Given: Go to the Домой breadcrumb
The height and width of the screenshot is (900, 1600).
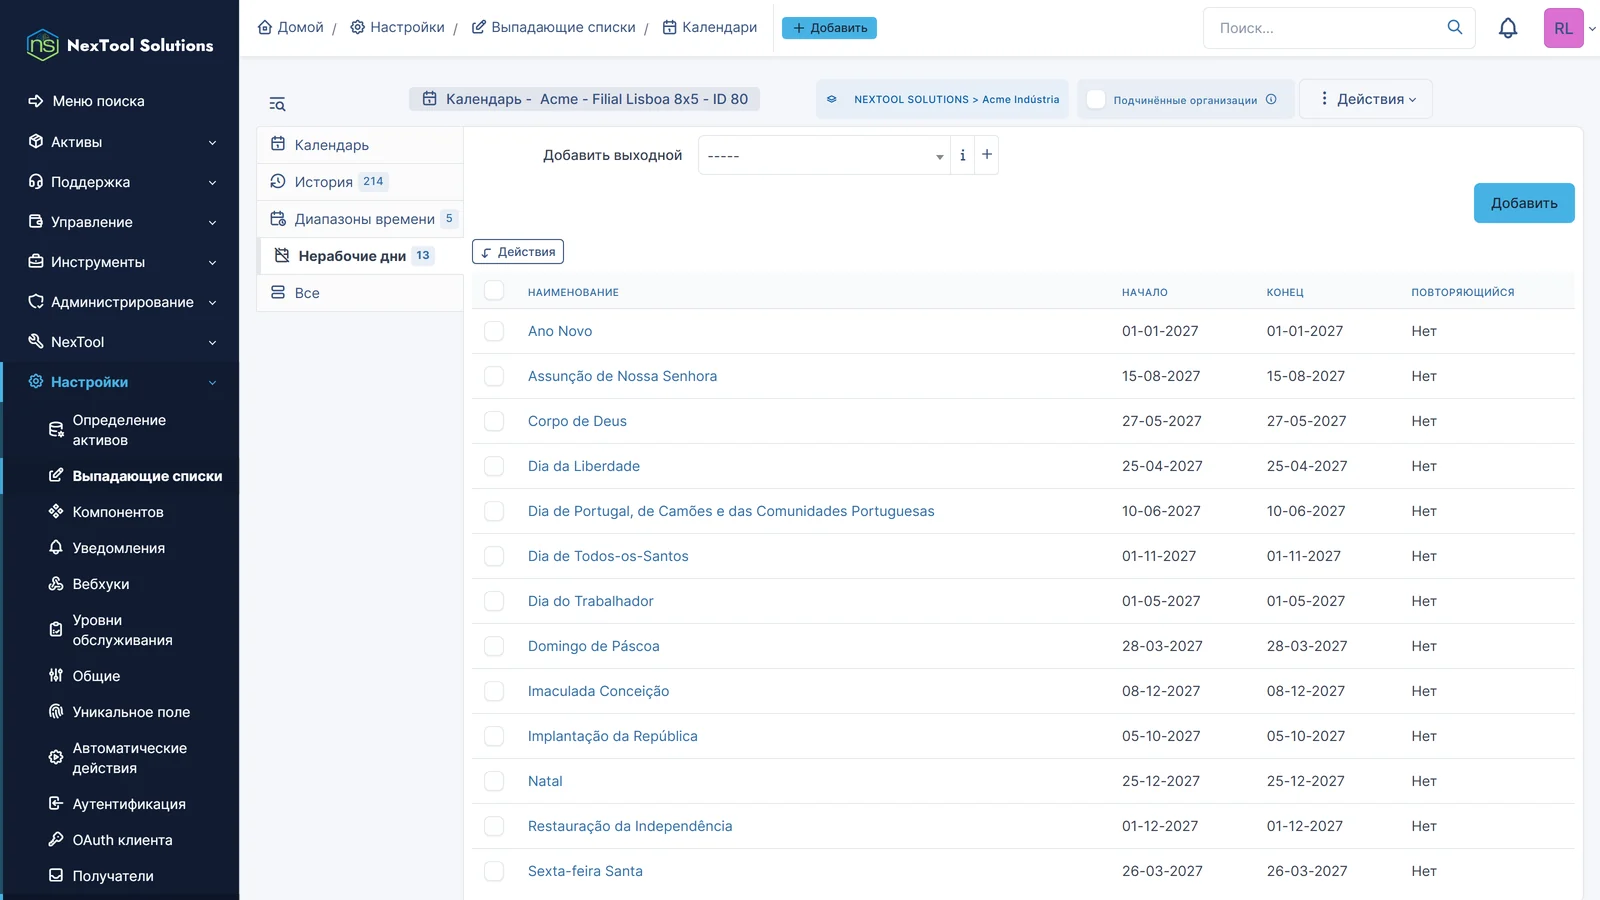Looking at the screenshot, I should pos(291,27).
